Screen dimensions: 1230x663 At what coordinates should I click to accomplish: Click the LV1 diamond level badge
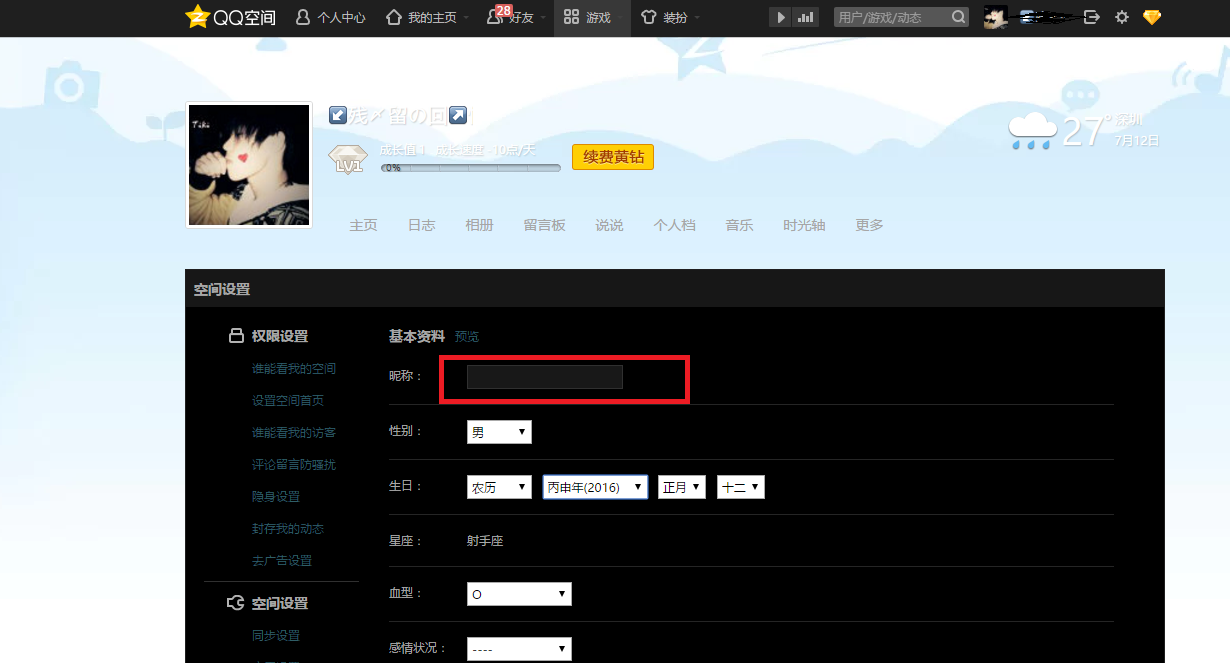pos(348,160)
